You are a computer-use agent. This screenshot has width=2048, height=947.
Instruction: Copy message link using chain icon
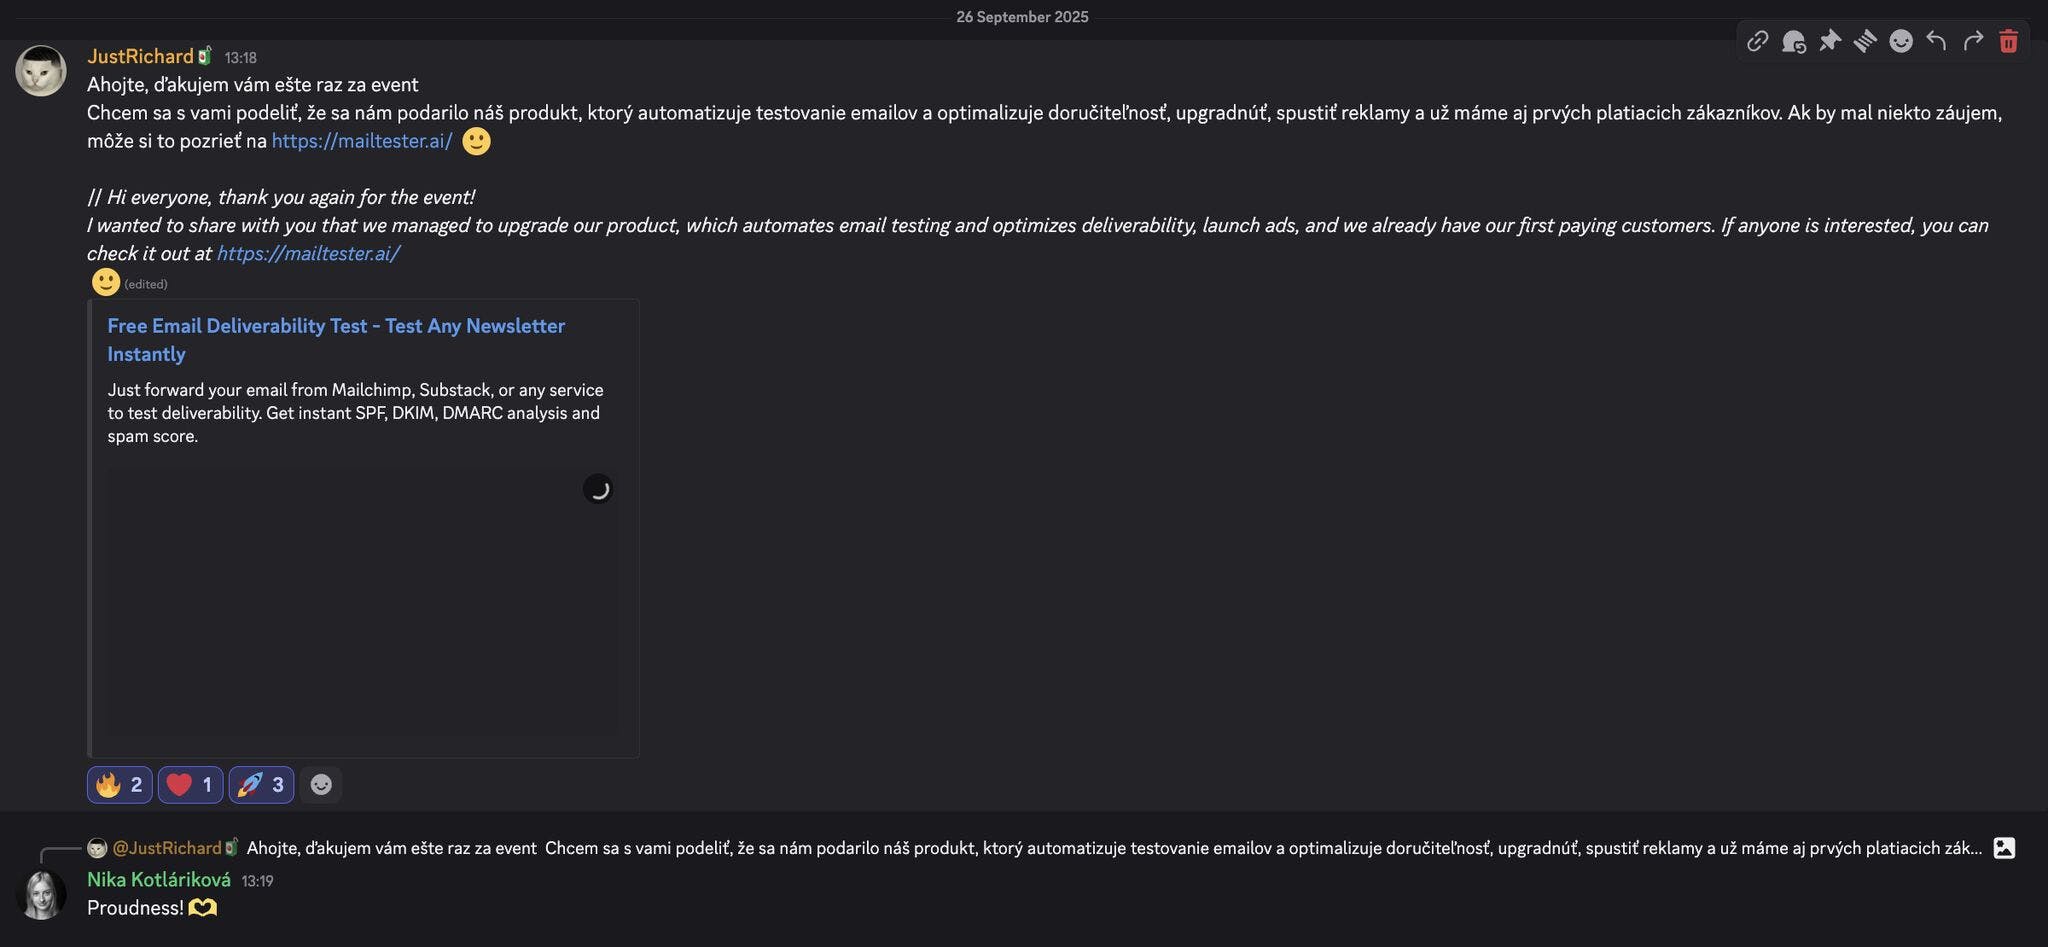tap(1757, 41)
